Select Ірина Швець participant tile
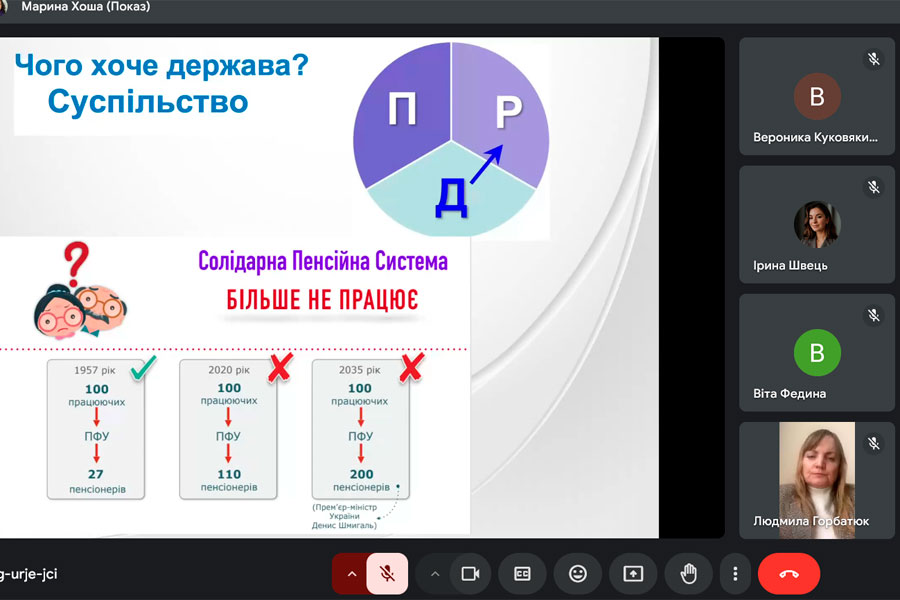Image resolution: width=900 pixels, height=600 pixels. pos(817,224)
